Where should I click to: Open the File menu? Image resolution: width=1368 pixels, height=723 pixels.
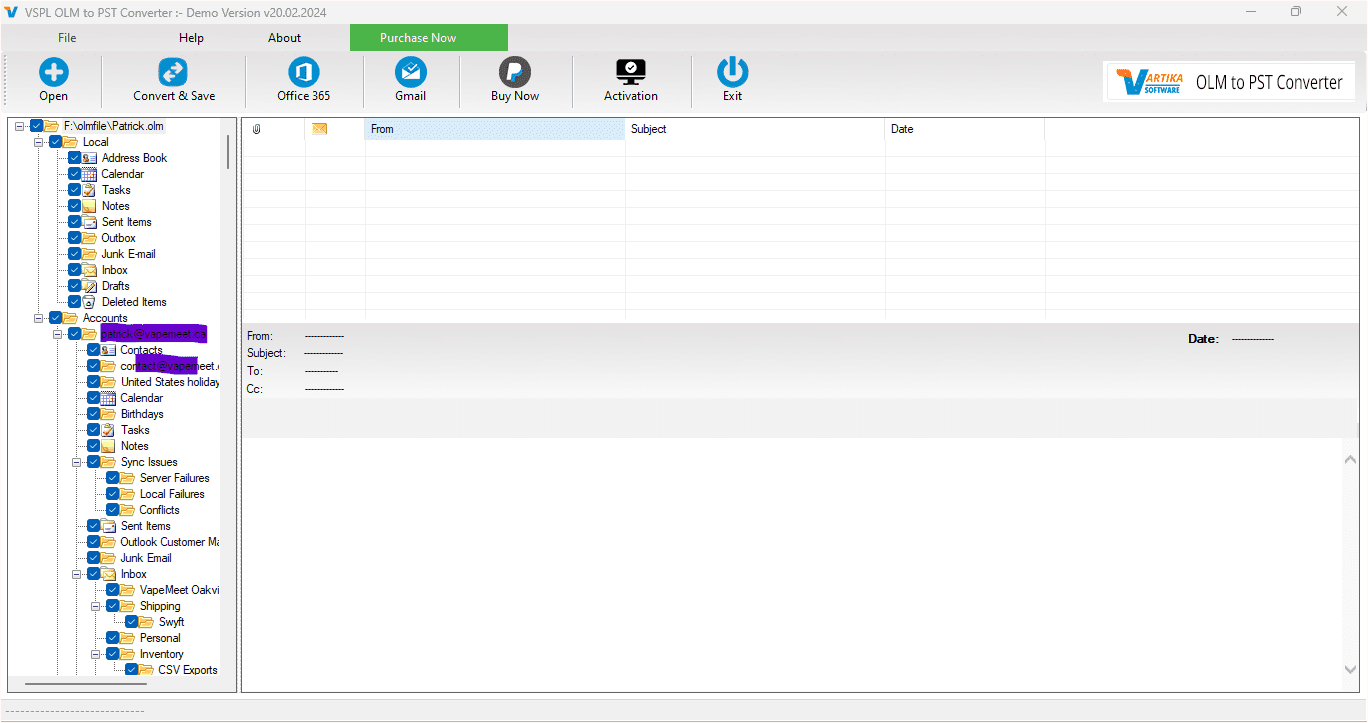pos(67,38)
